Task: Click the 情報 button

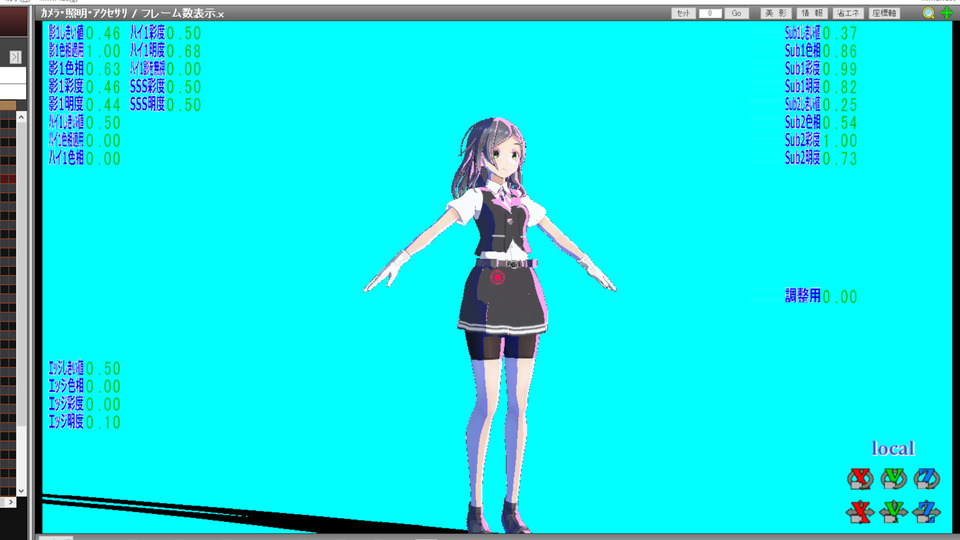Action: [812, 13]
